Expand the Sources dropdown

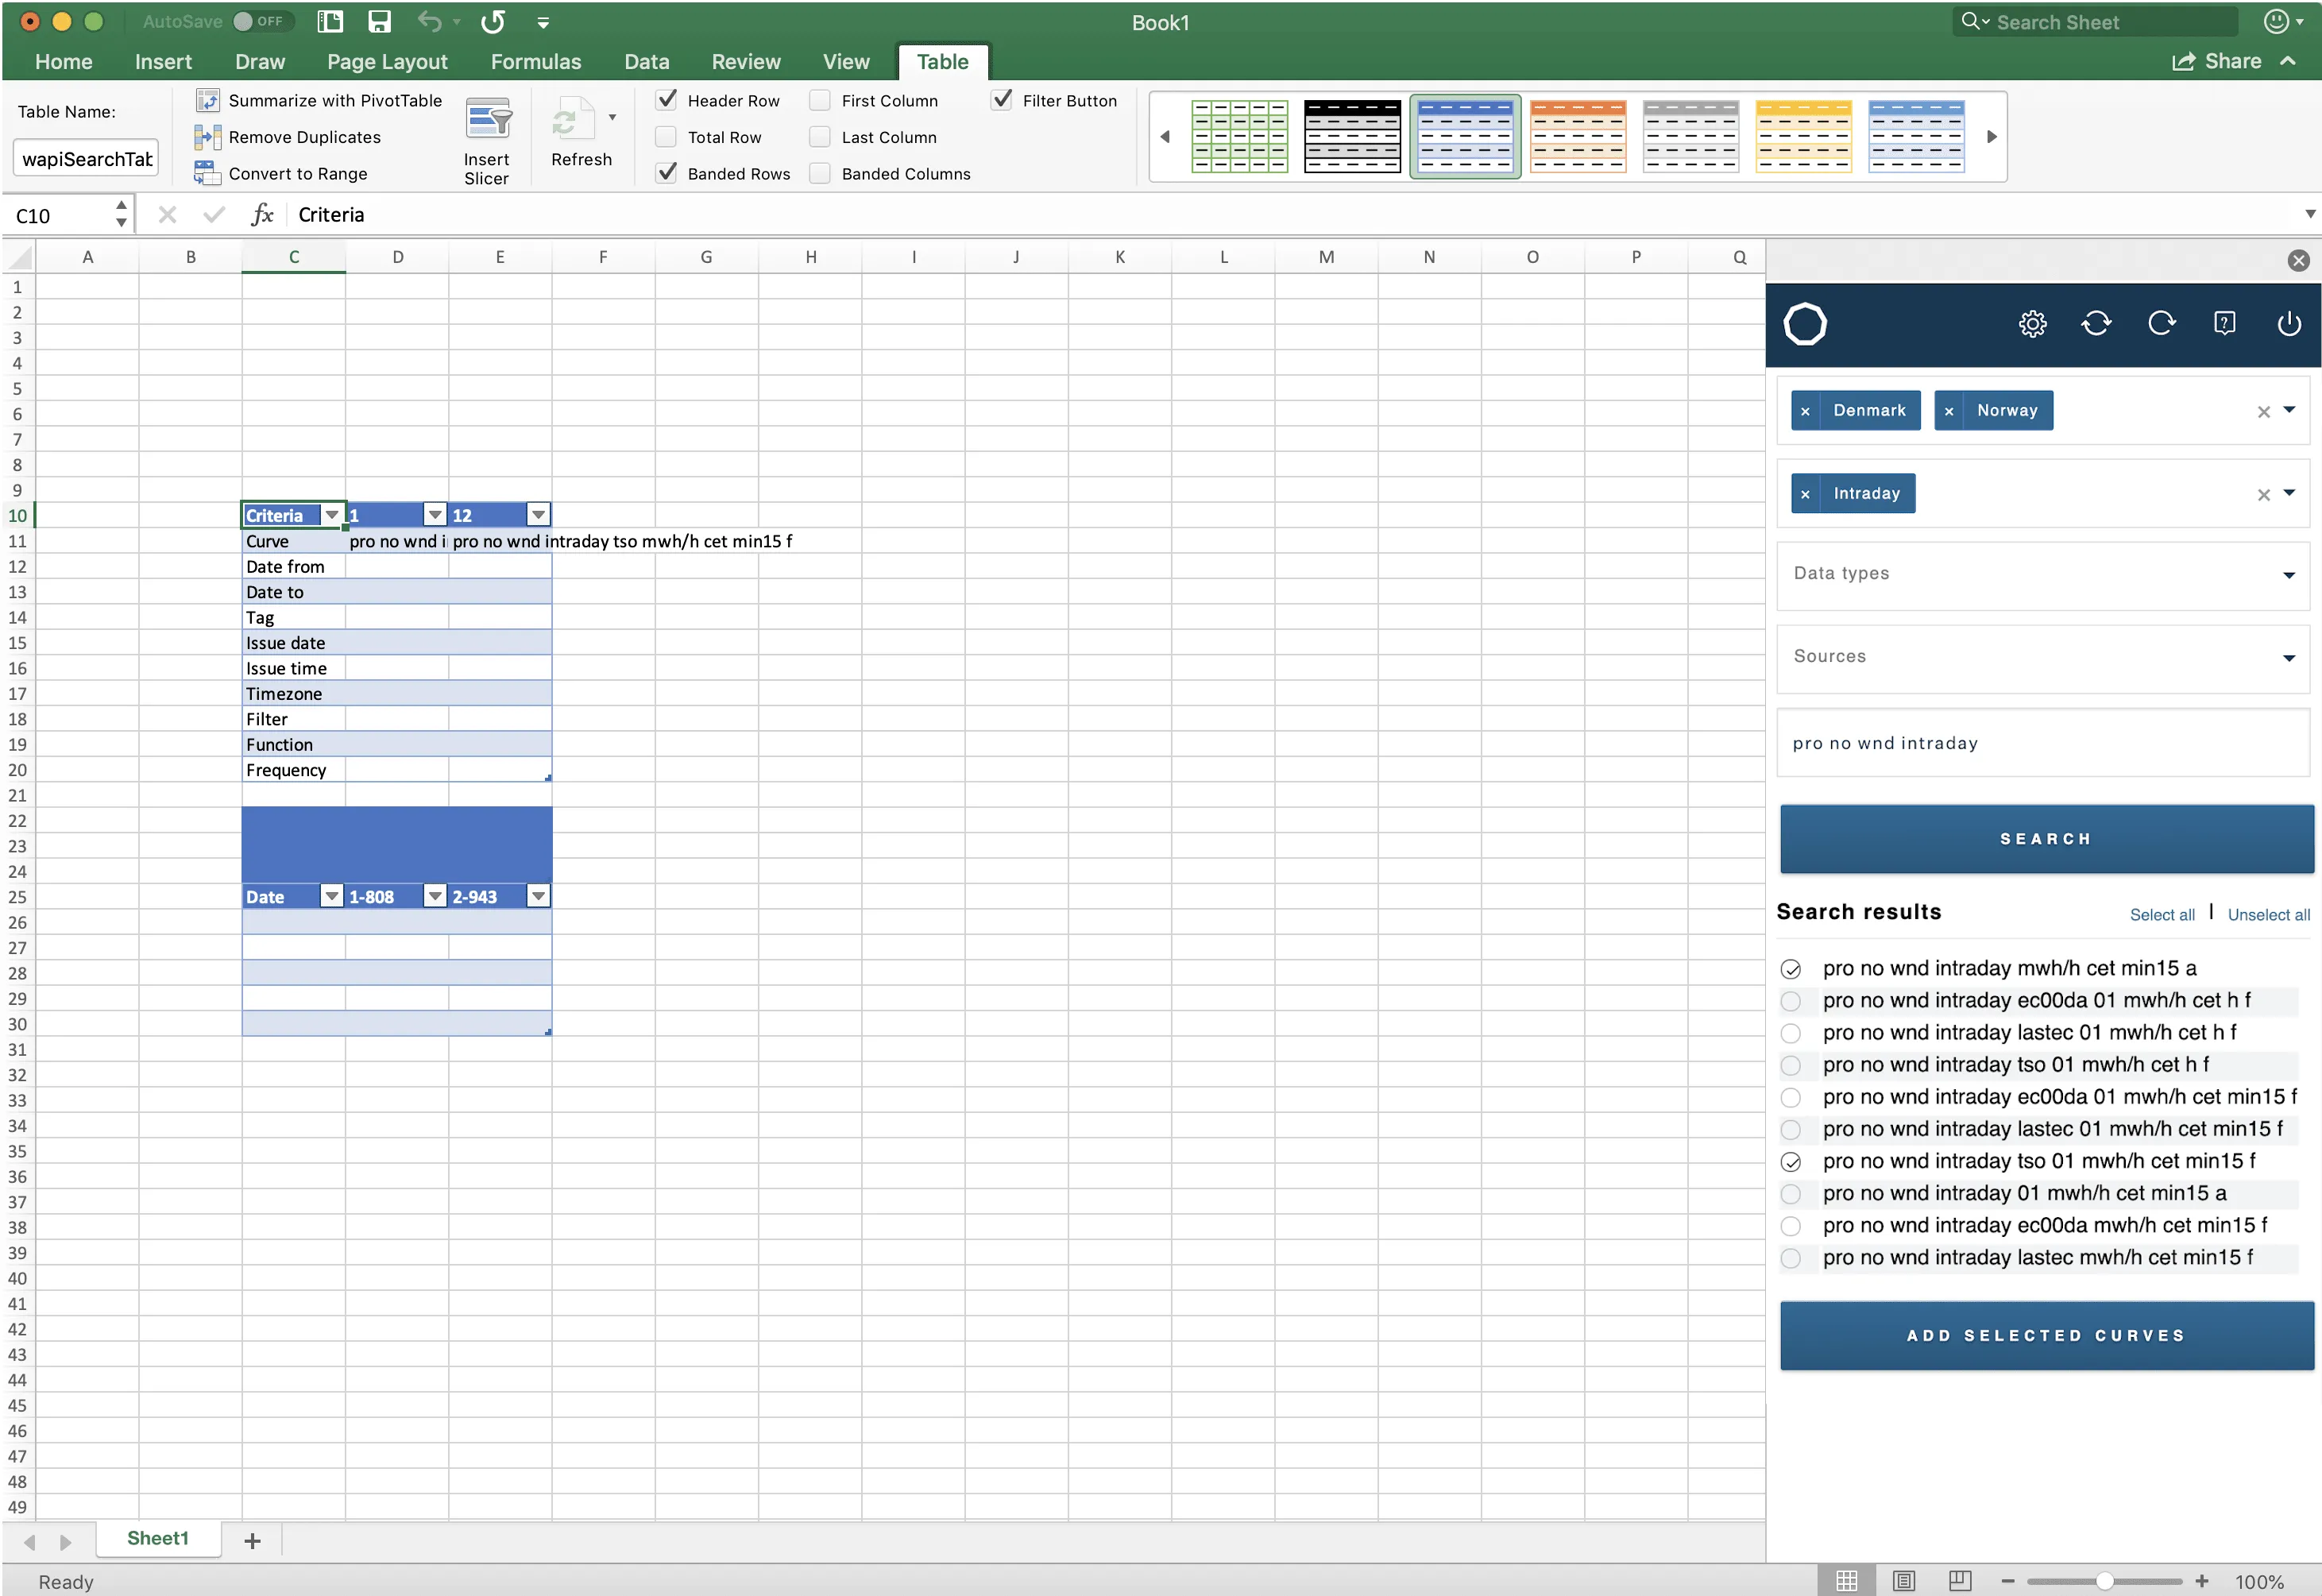coord(2288,657)
